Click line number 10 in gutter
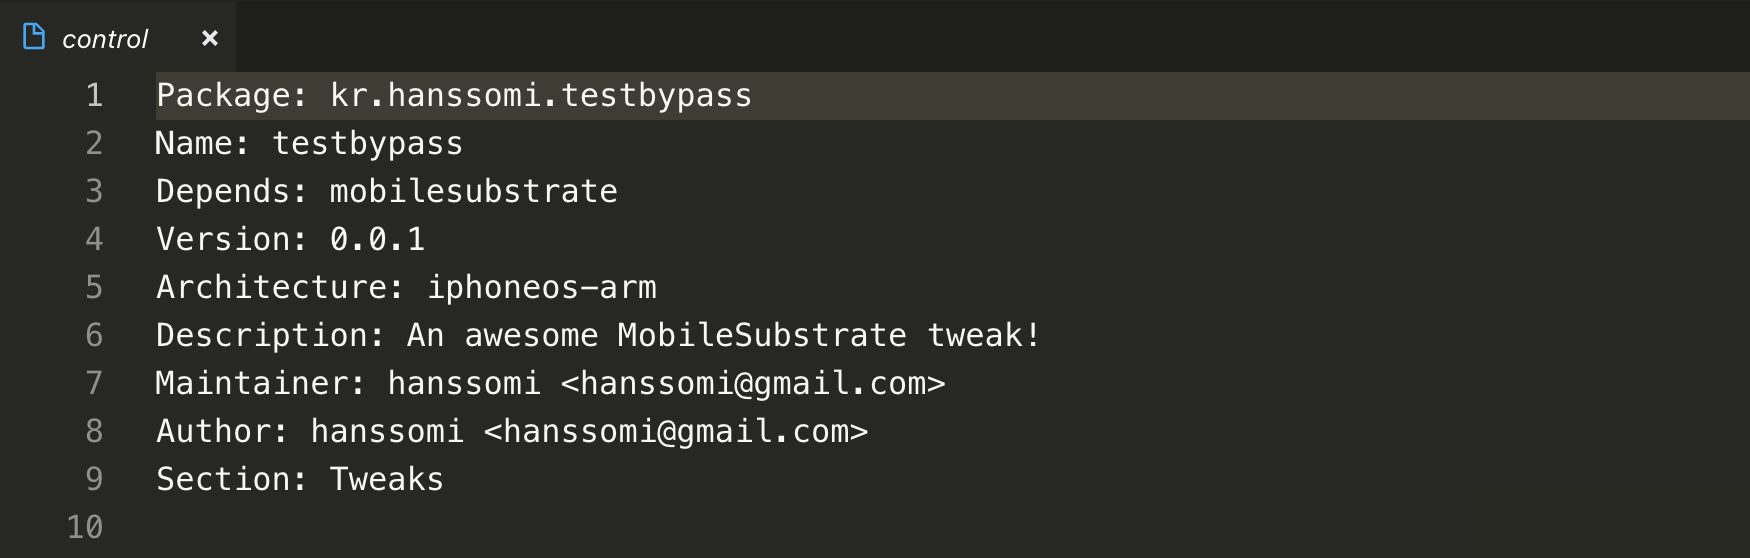Screen dimensions: 1750x558 (85, 527)
